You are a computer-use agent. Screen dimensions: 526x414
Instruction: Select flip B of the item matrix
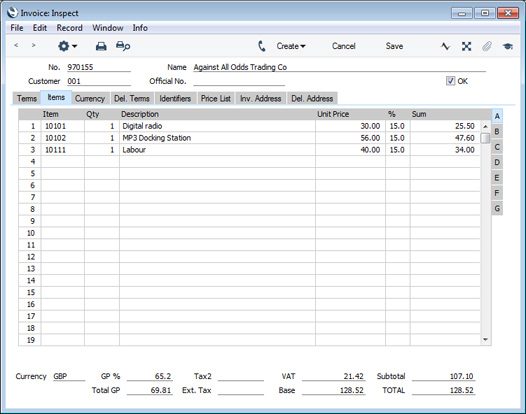(x=497, y=132)
